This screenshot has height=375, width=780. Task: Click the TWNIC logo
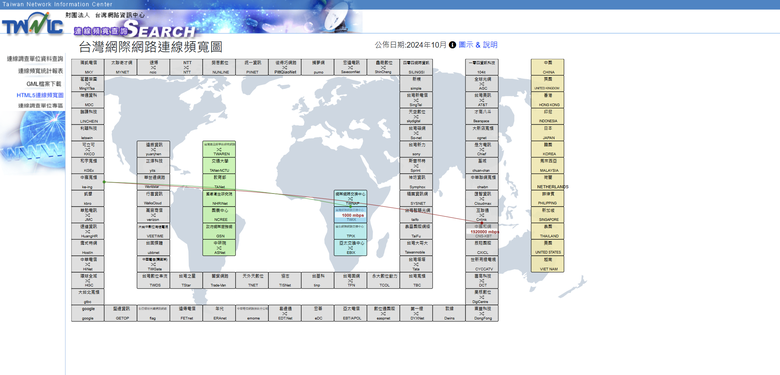32,23
